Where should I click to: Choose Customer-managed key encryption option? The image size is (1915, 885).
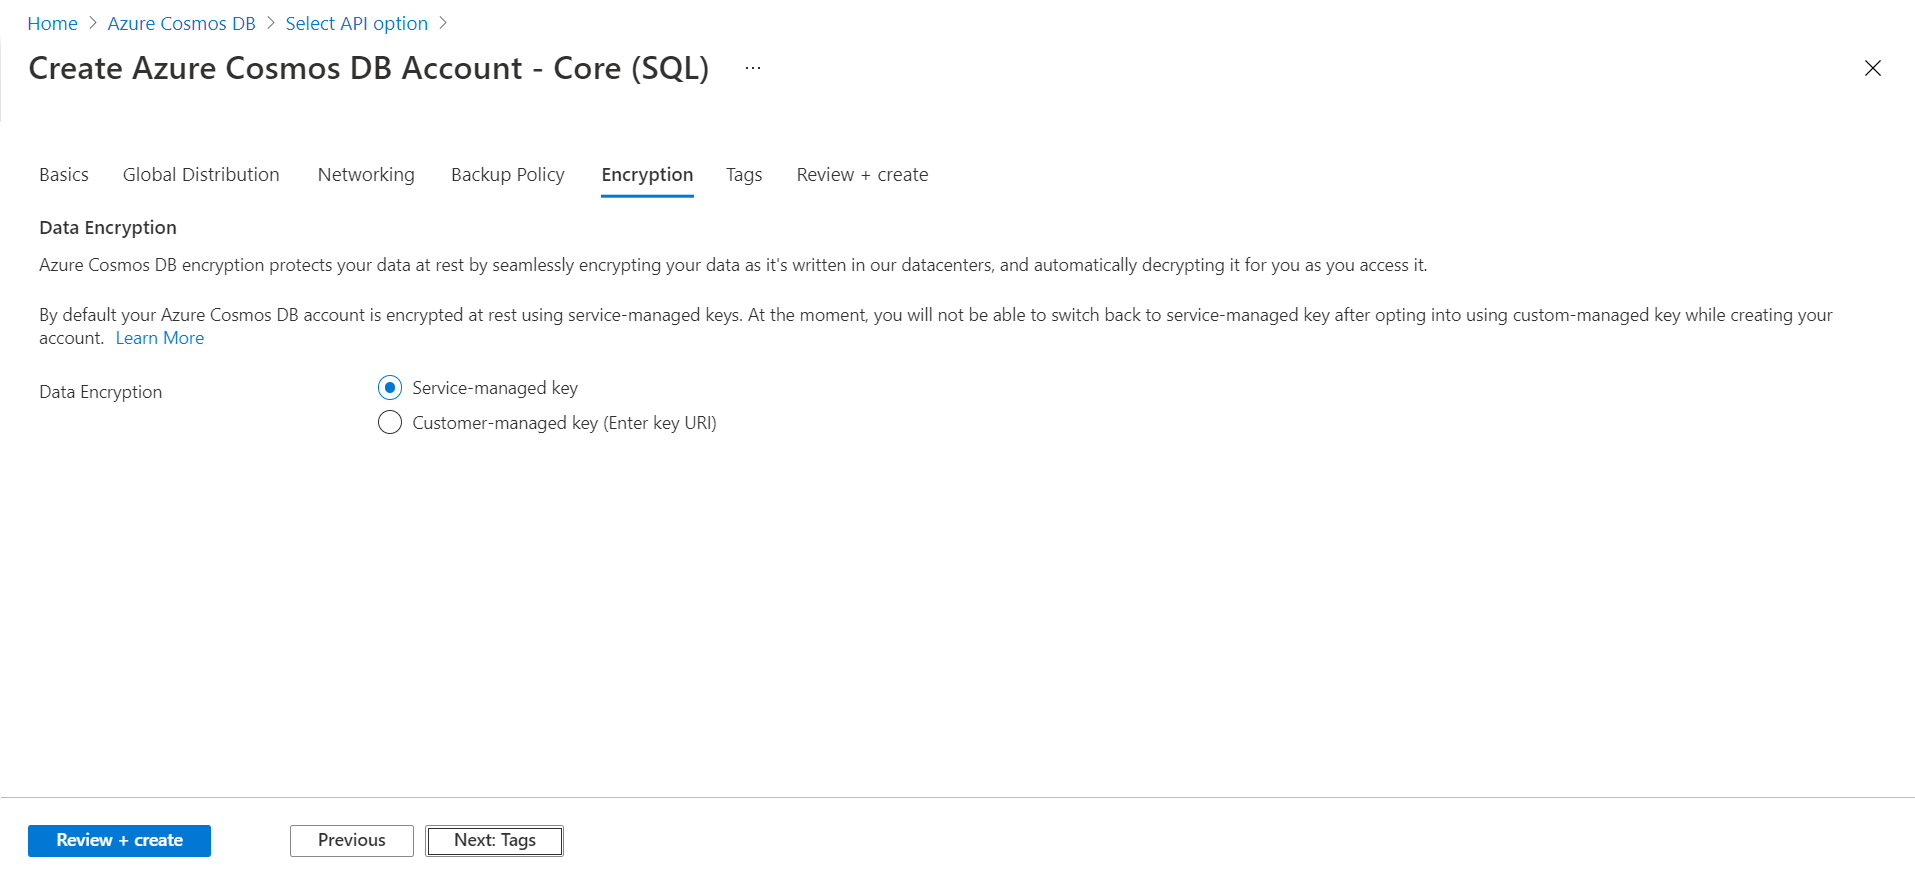click(390, 423)
